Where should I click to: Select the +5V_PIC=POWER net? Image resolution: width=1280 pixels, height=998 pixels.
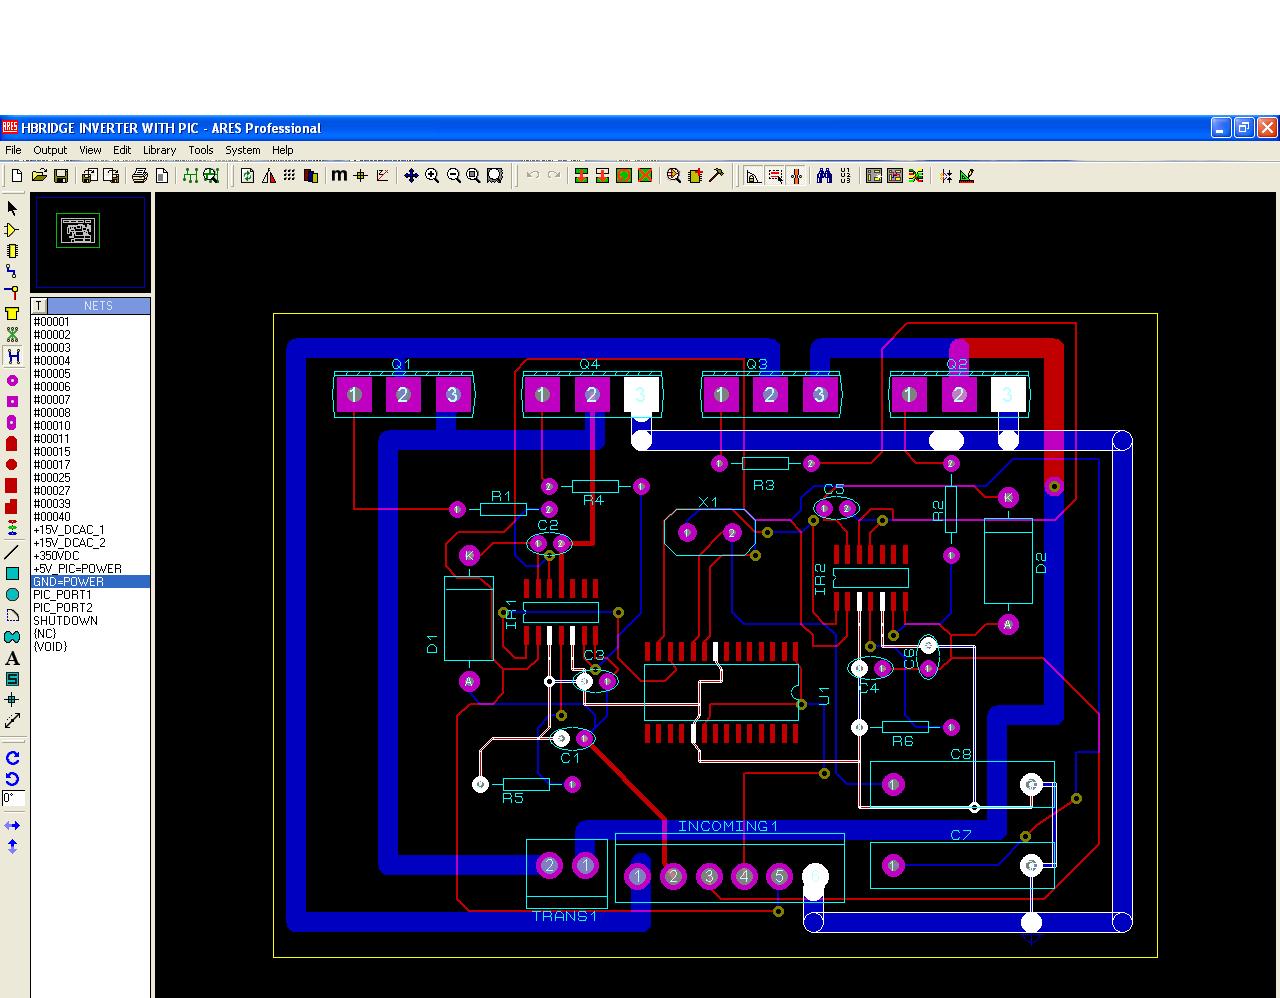point(91,569)
